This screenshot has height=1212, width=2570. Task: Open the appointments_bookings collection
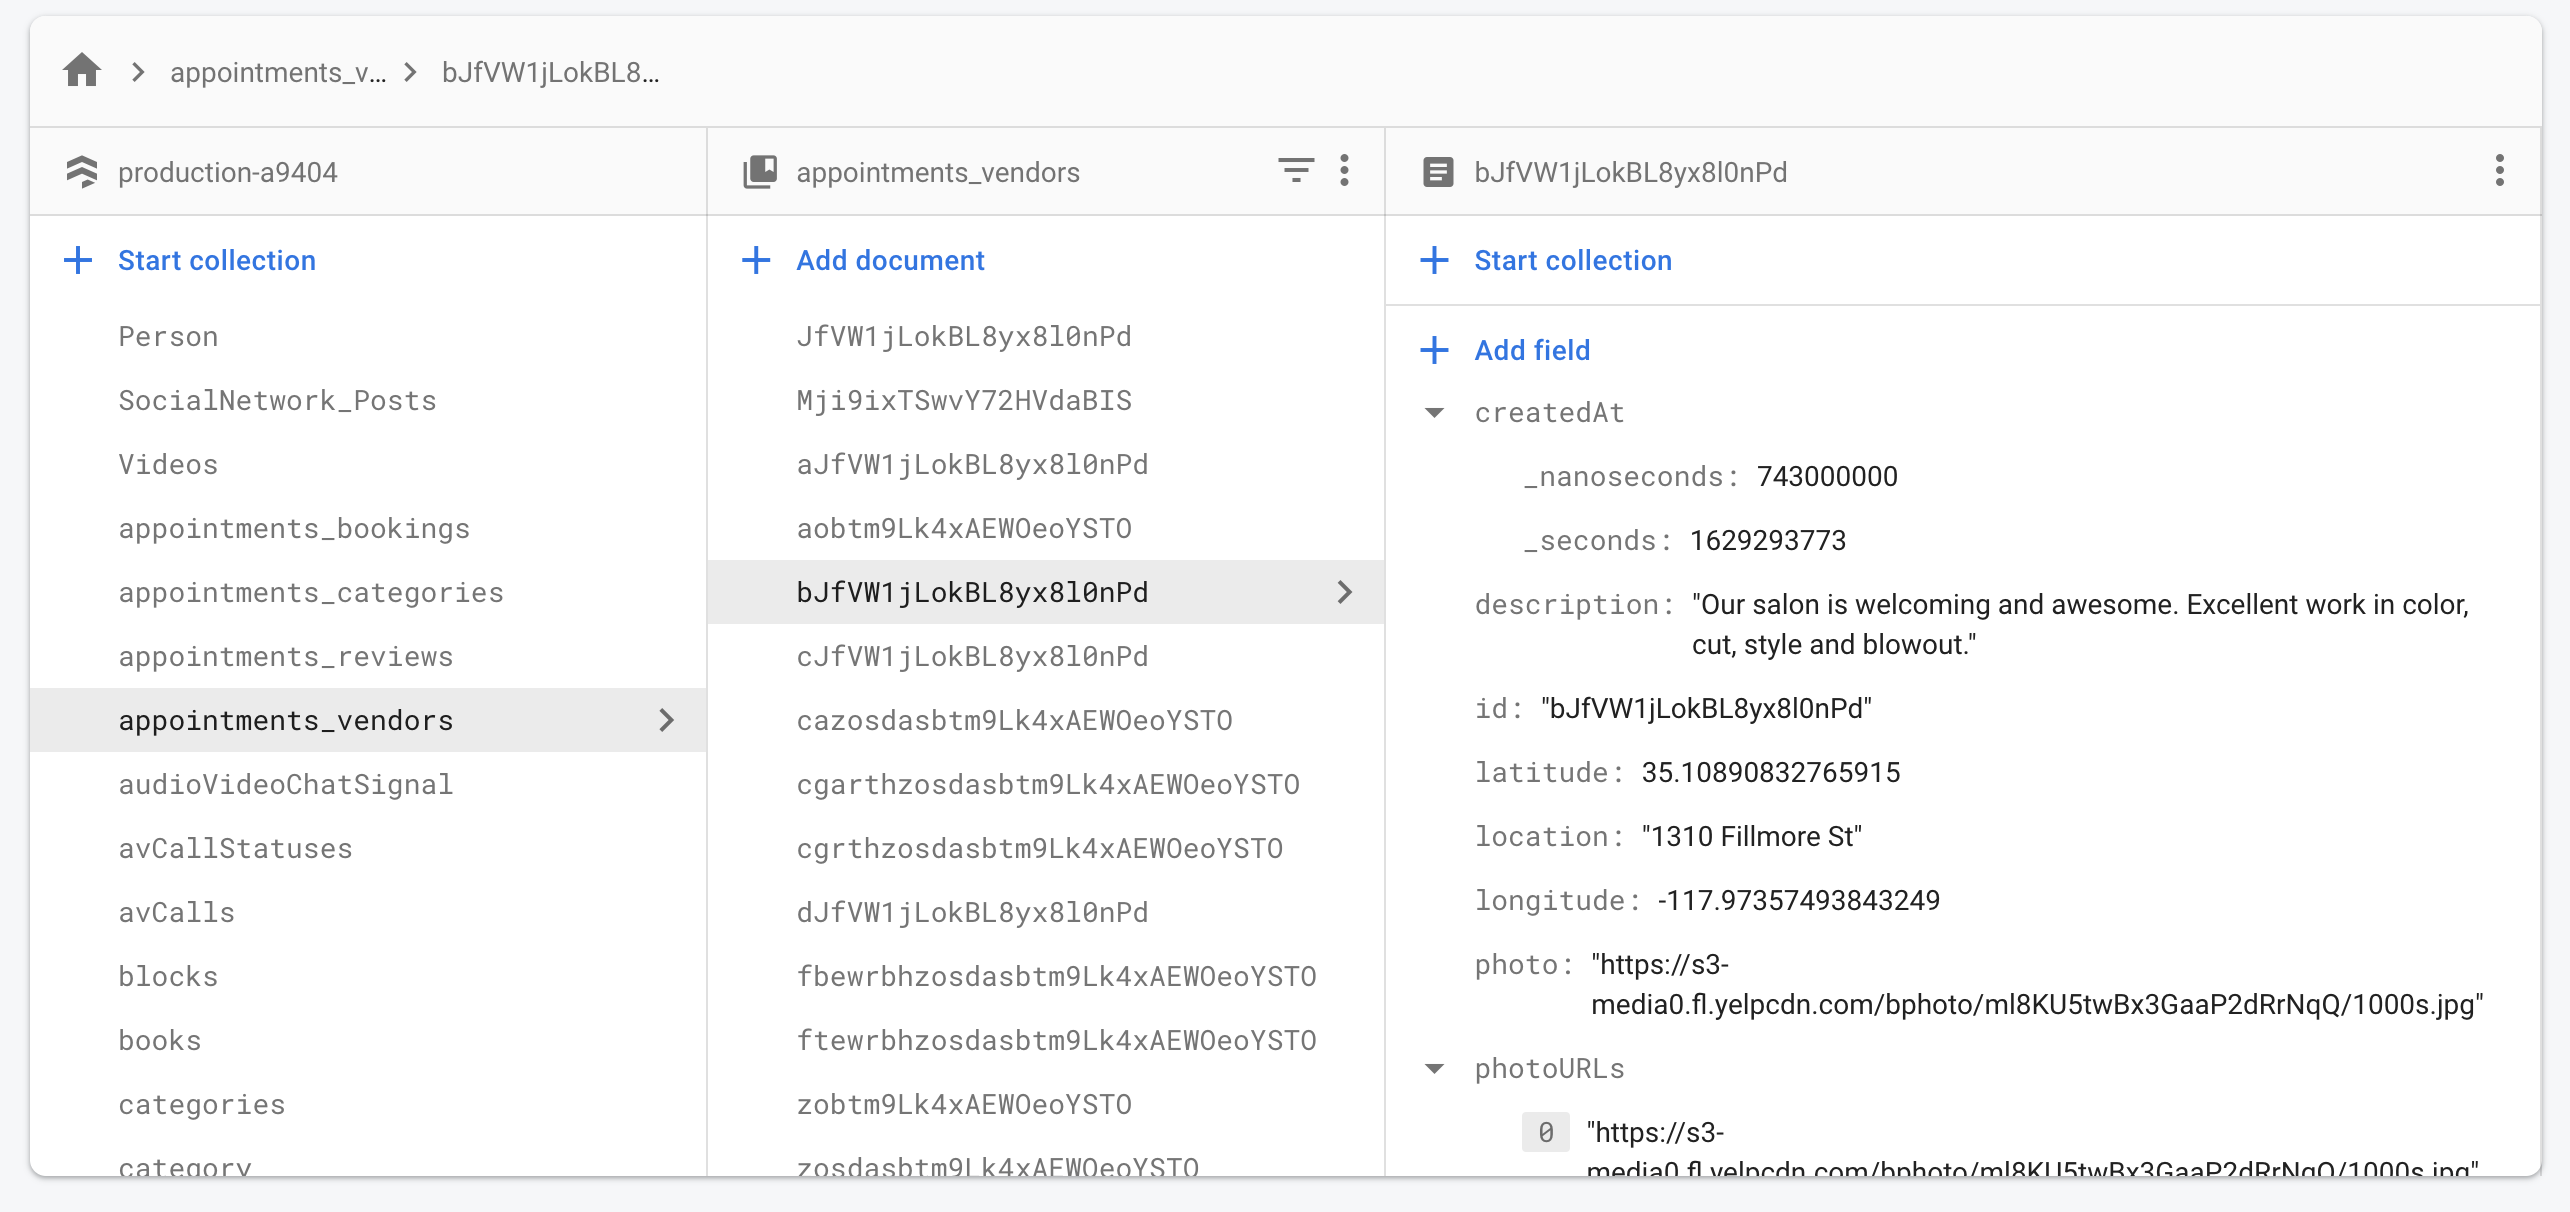point(294,529)
